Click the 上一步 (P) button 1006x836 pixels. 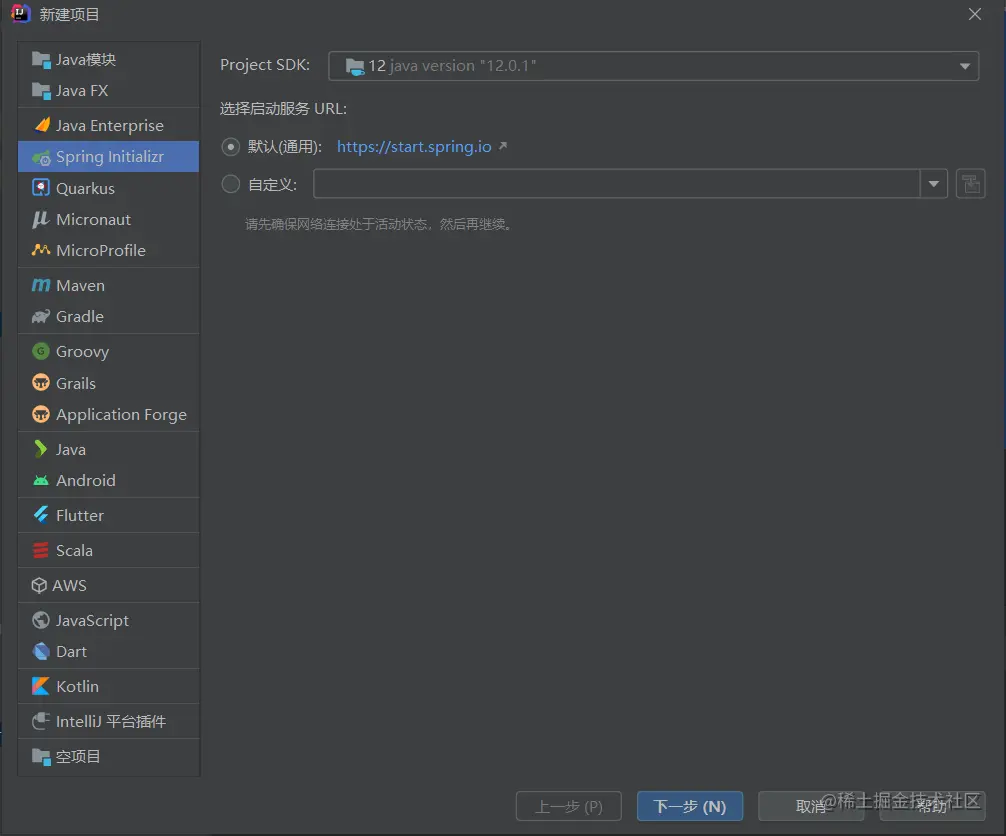tap(568, 806)
